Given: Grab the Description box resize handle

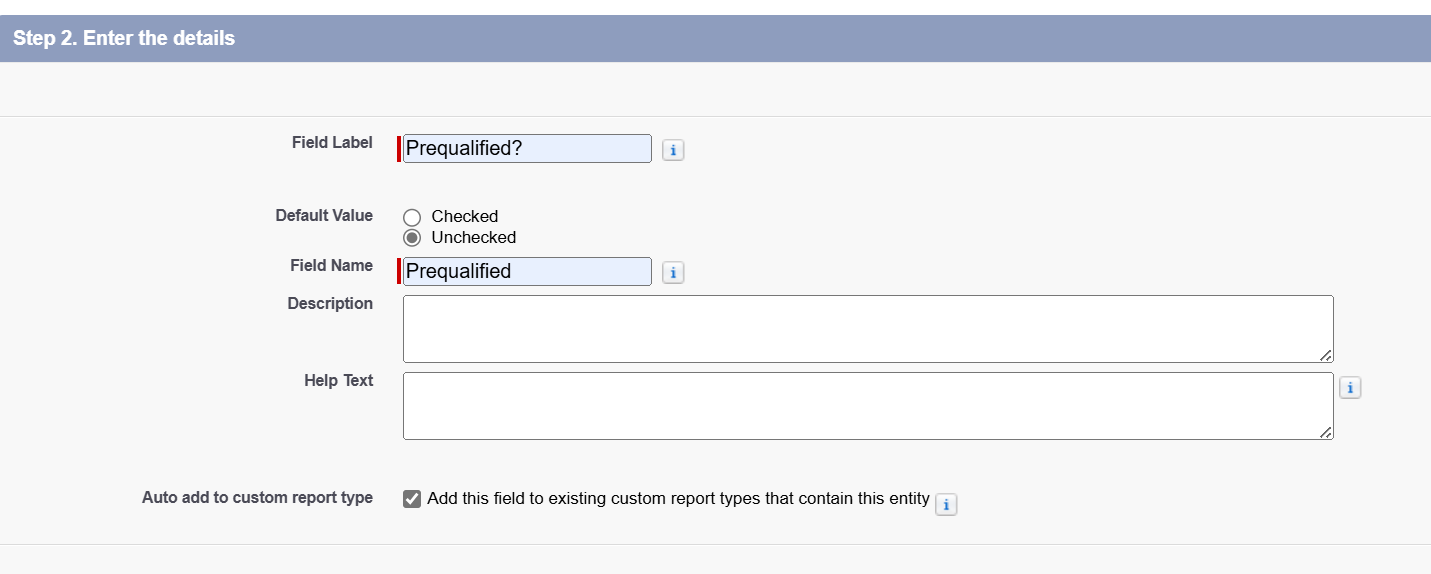Looking at the screenshot, I should point(1326,355).
